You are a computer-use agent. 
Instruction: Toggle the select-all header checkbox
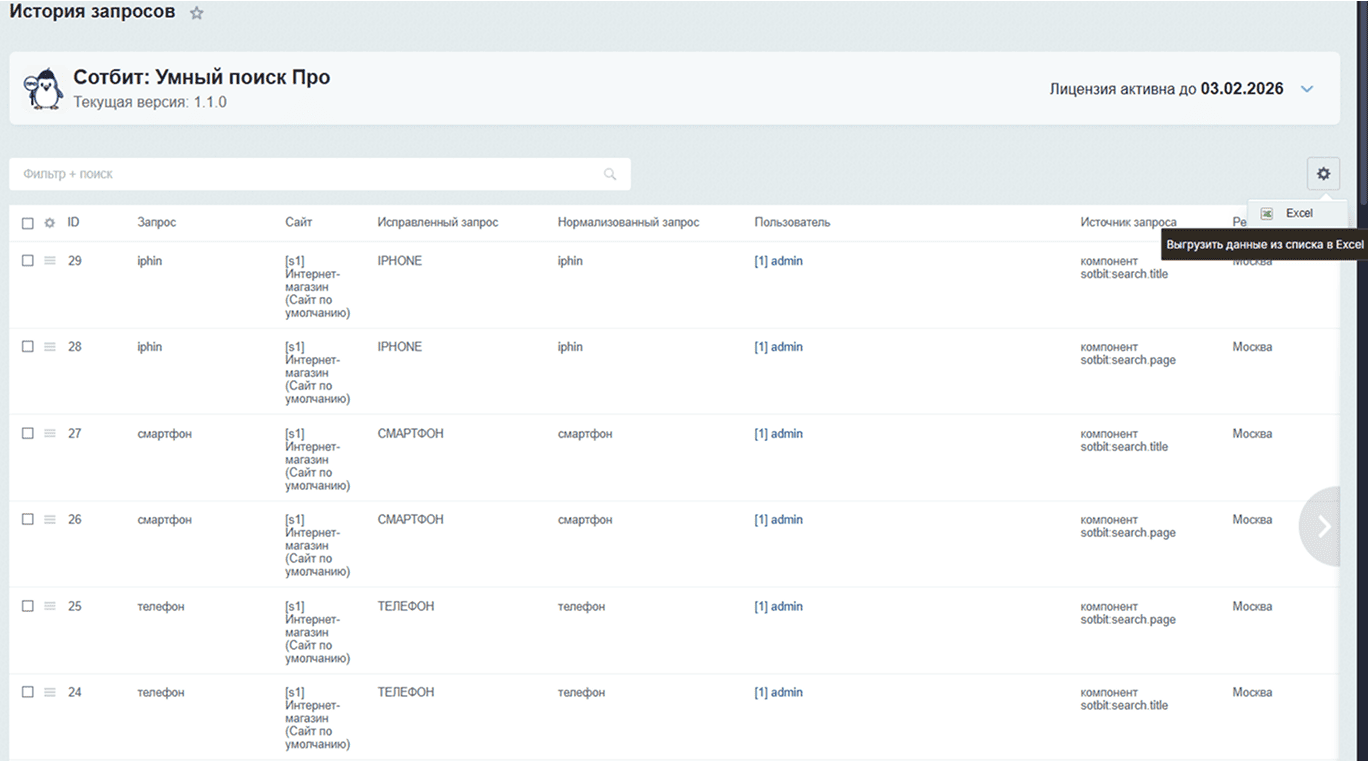click(28, 223)
